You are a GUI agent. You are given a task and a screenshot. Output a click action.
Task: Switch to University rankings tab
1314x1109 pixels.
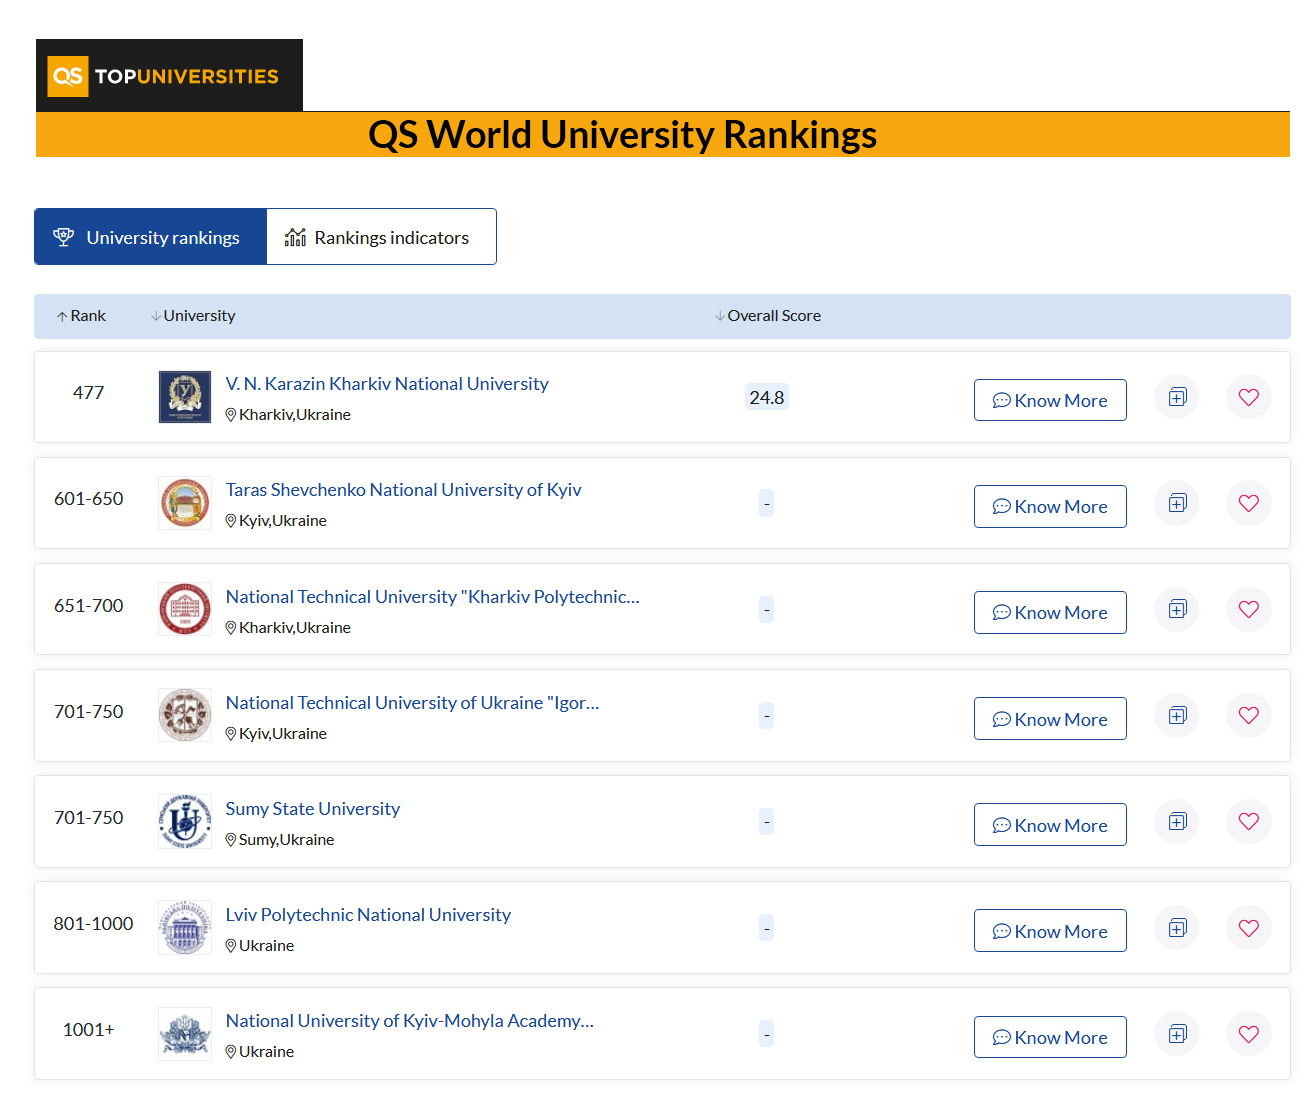click(151, 237)
